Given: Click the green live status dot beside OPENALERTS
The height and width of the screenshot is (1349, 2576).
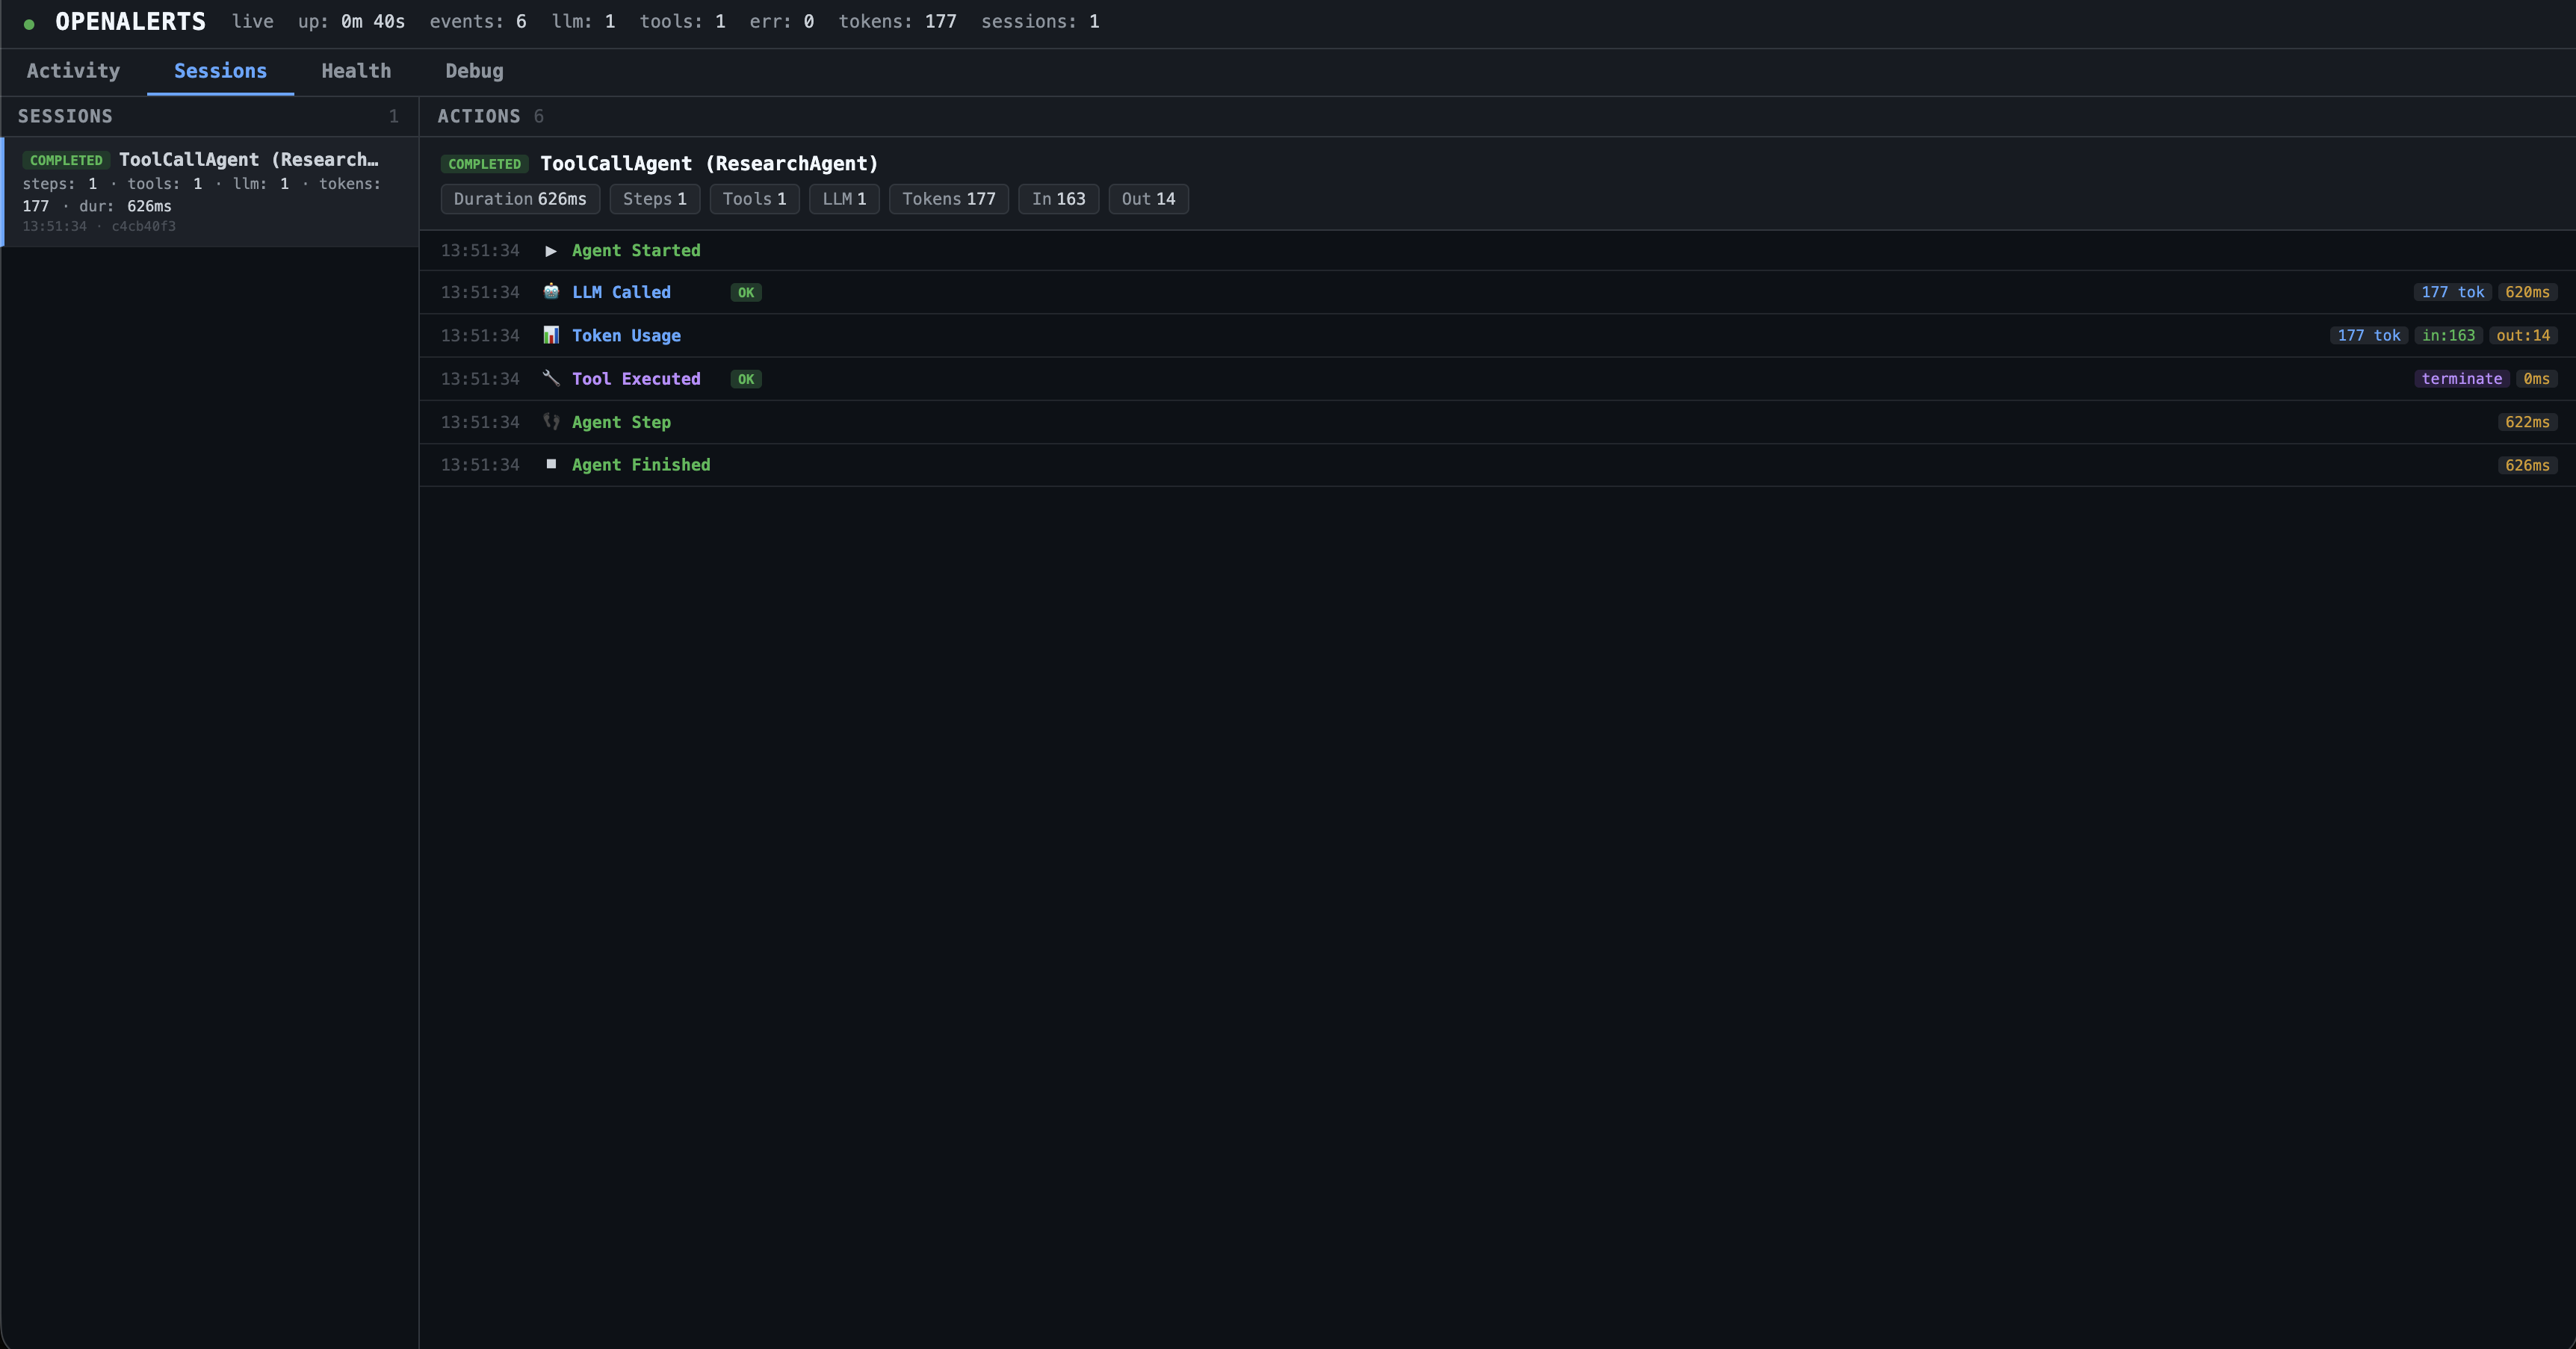Looking at the screenshot, I should pos(28,22).
